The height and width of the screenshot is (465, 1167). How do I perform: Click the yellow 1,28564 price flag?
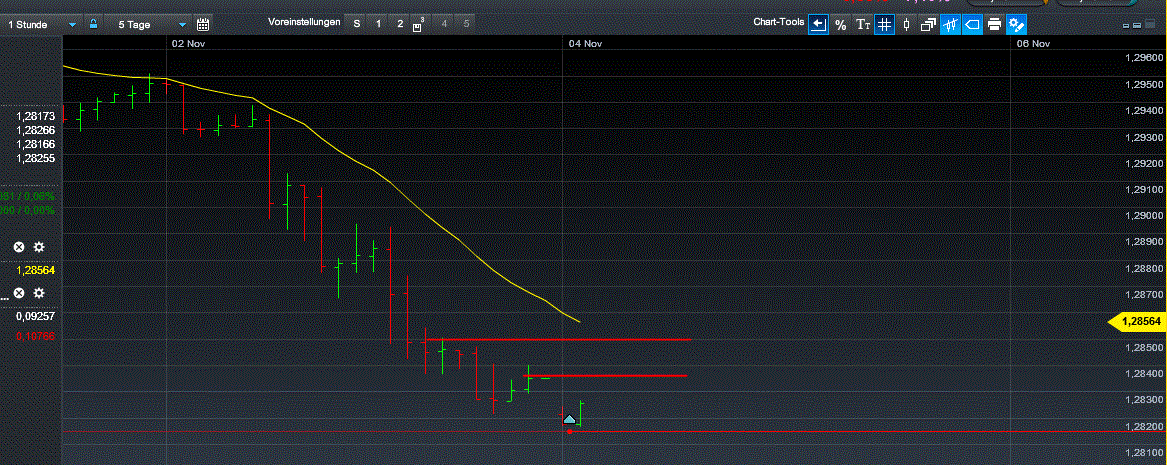click(x=1136, y=321)
